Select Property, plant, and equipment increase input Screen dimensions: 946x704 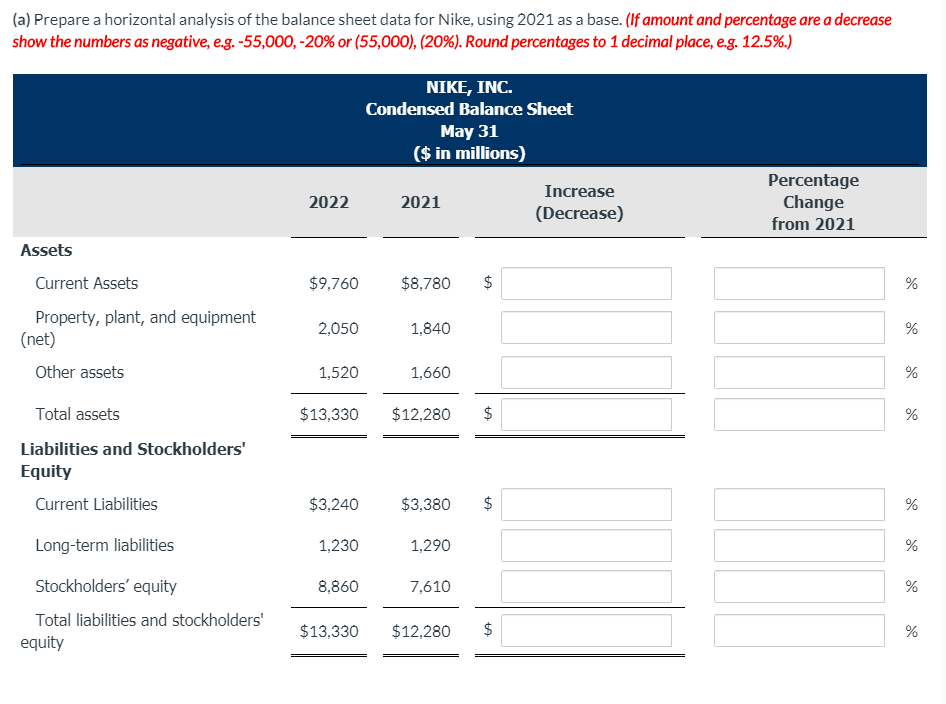[586, 328]
